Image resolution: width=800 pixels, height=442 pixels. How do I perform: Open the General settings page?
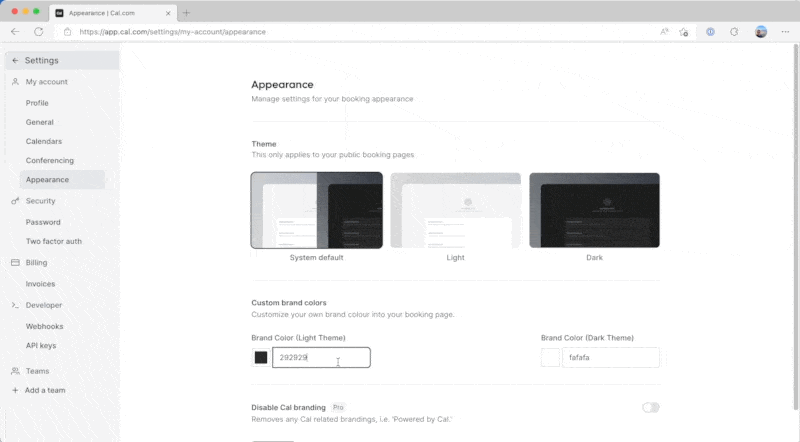point(40,122)
